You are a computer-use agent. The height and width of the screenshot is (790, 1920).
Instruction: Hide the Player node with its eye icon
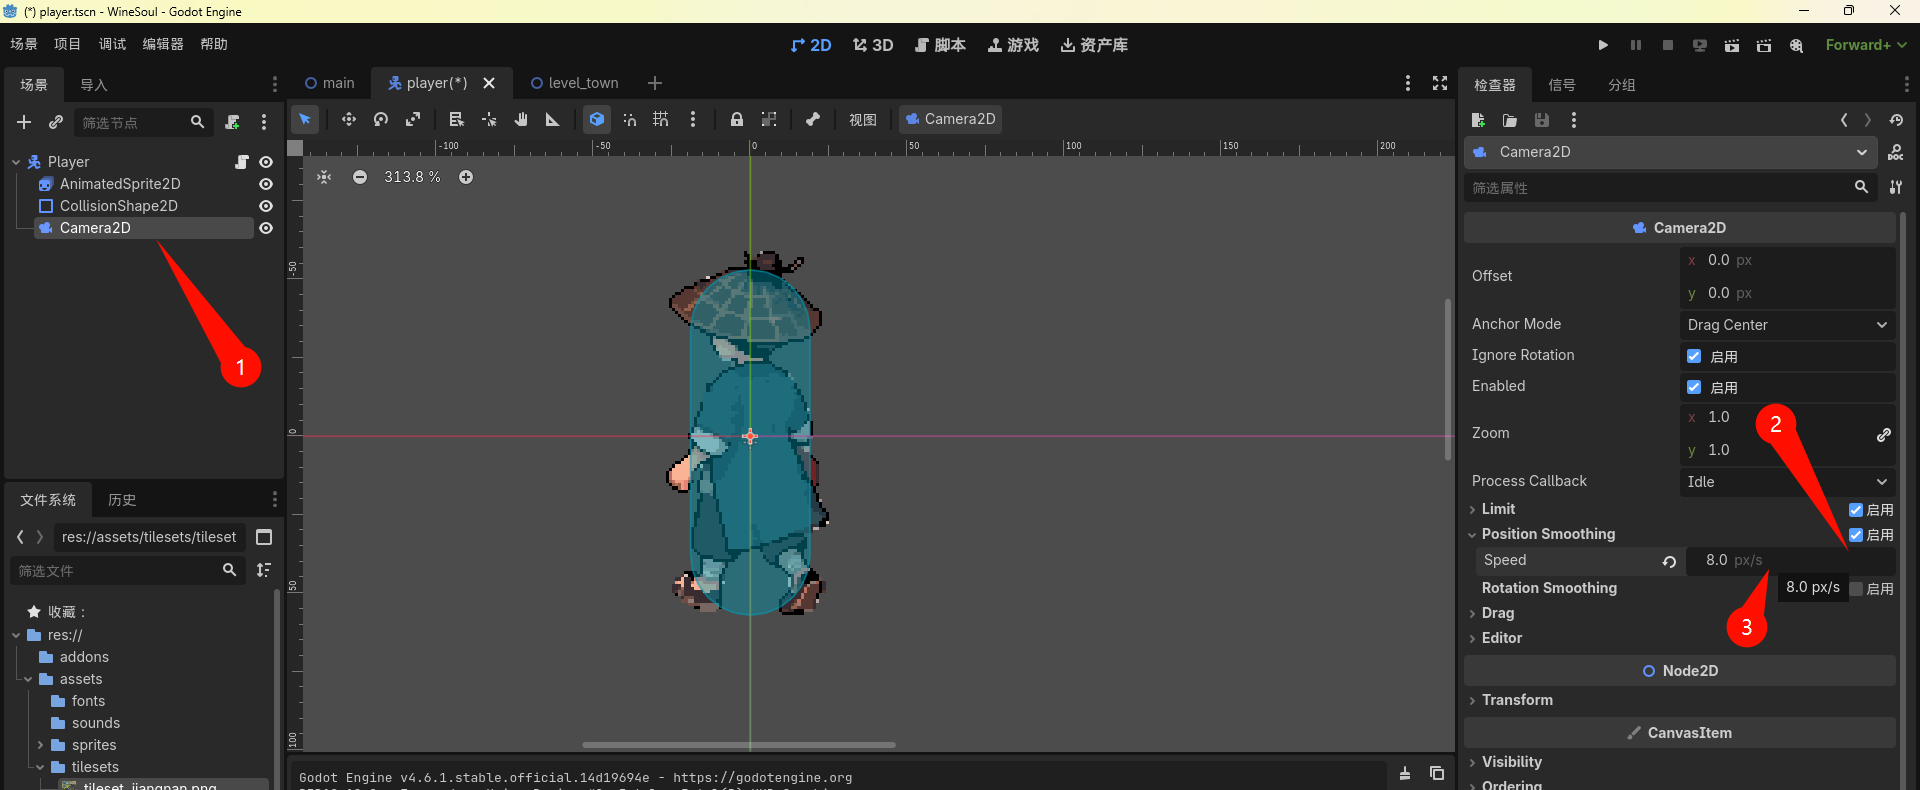point(266,162)
